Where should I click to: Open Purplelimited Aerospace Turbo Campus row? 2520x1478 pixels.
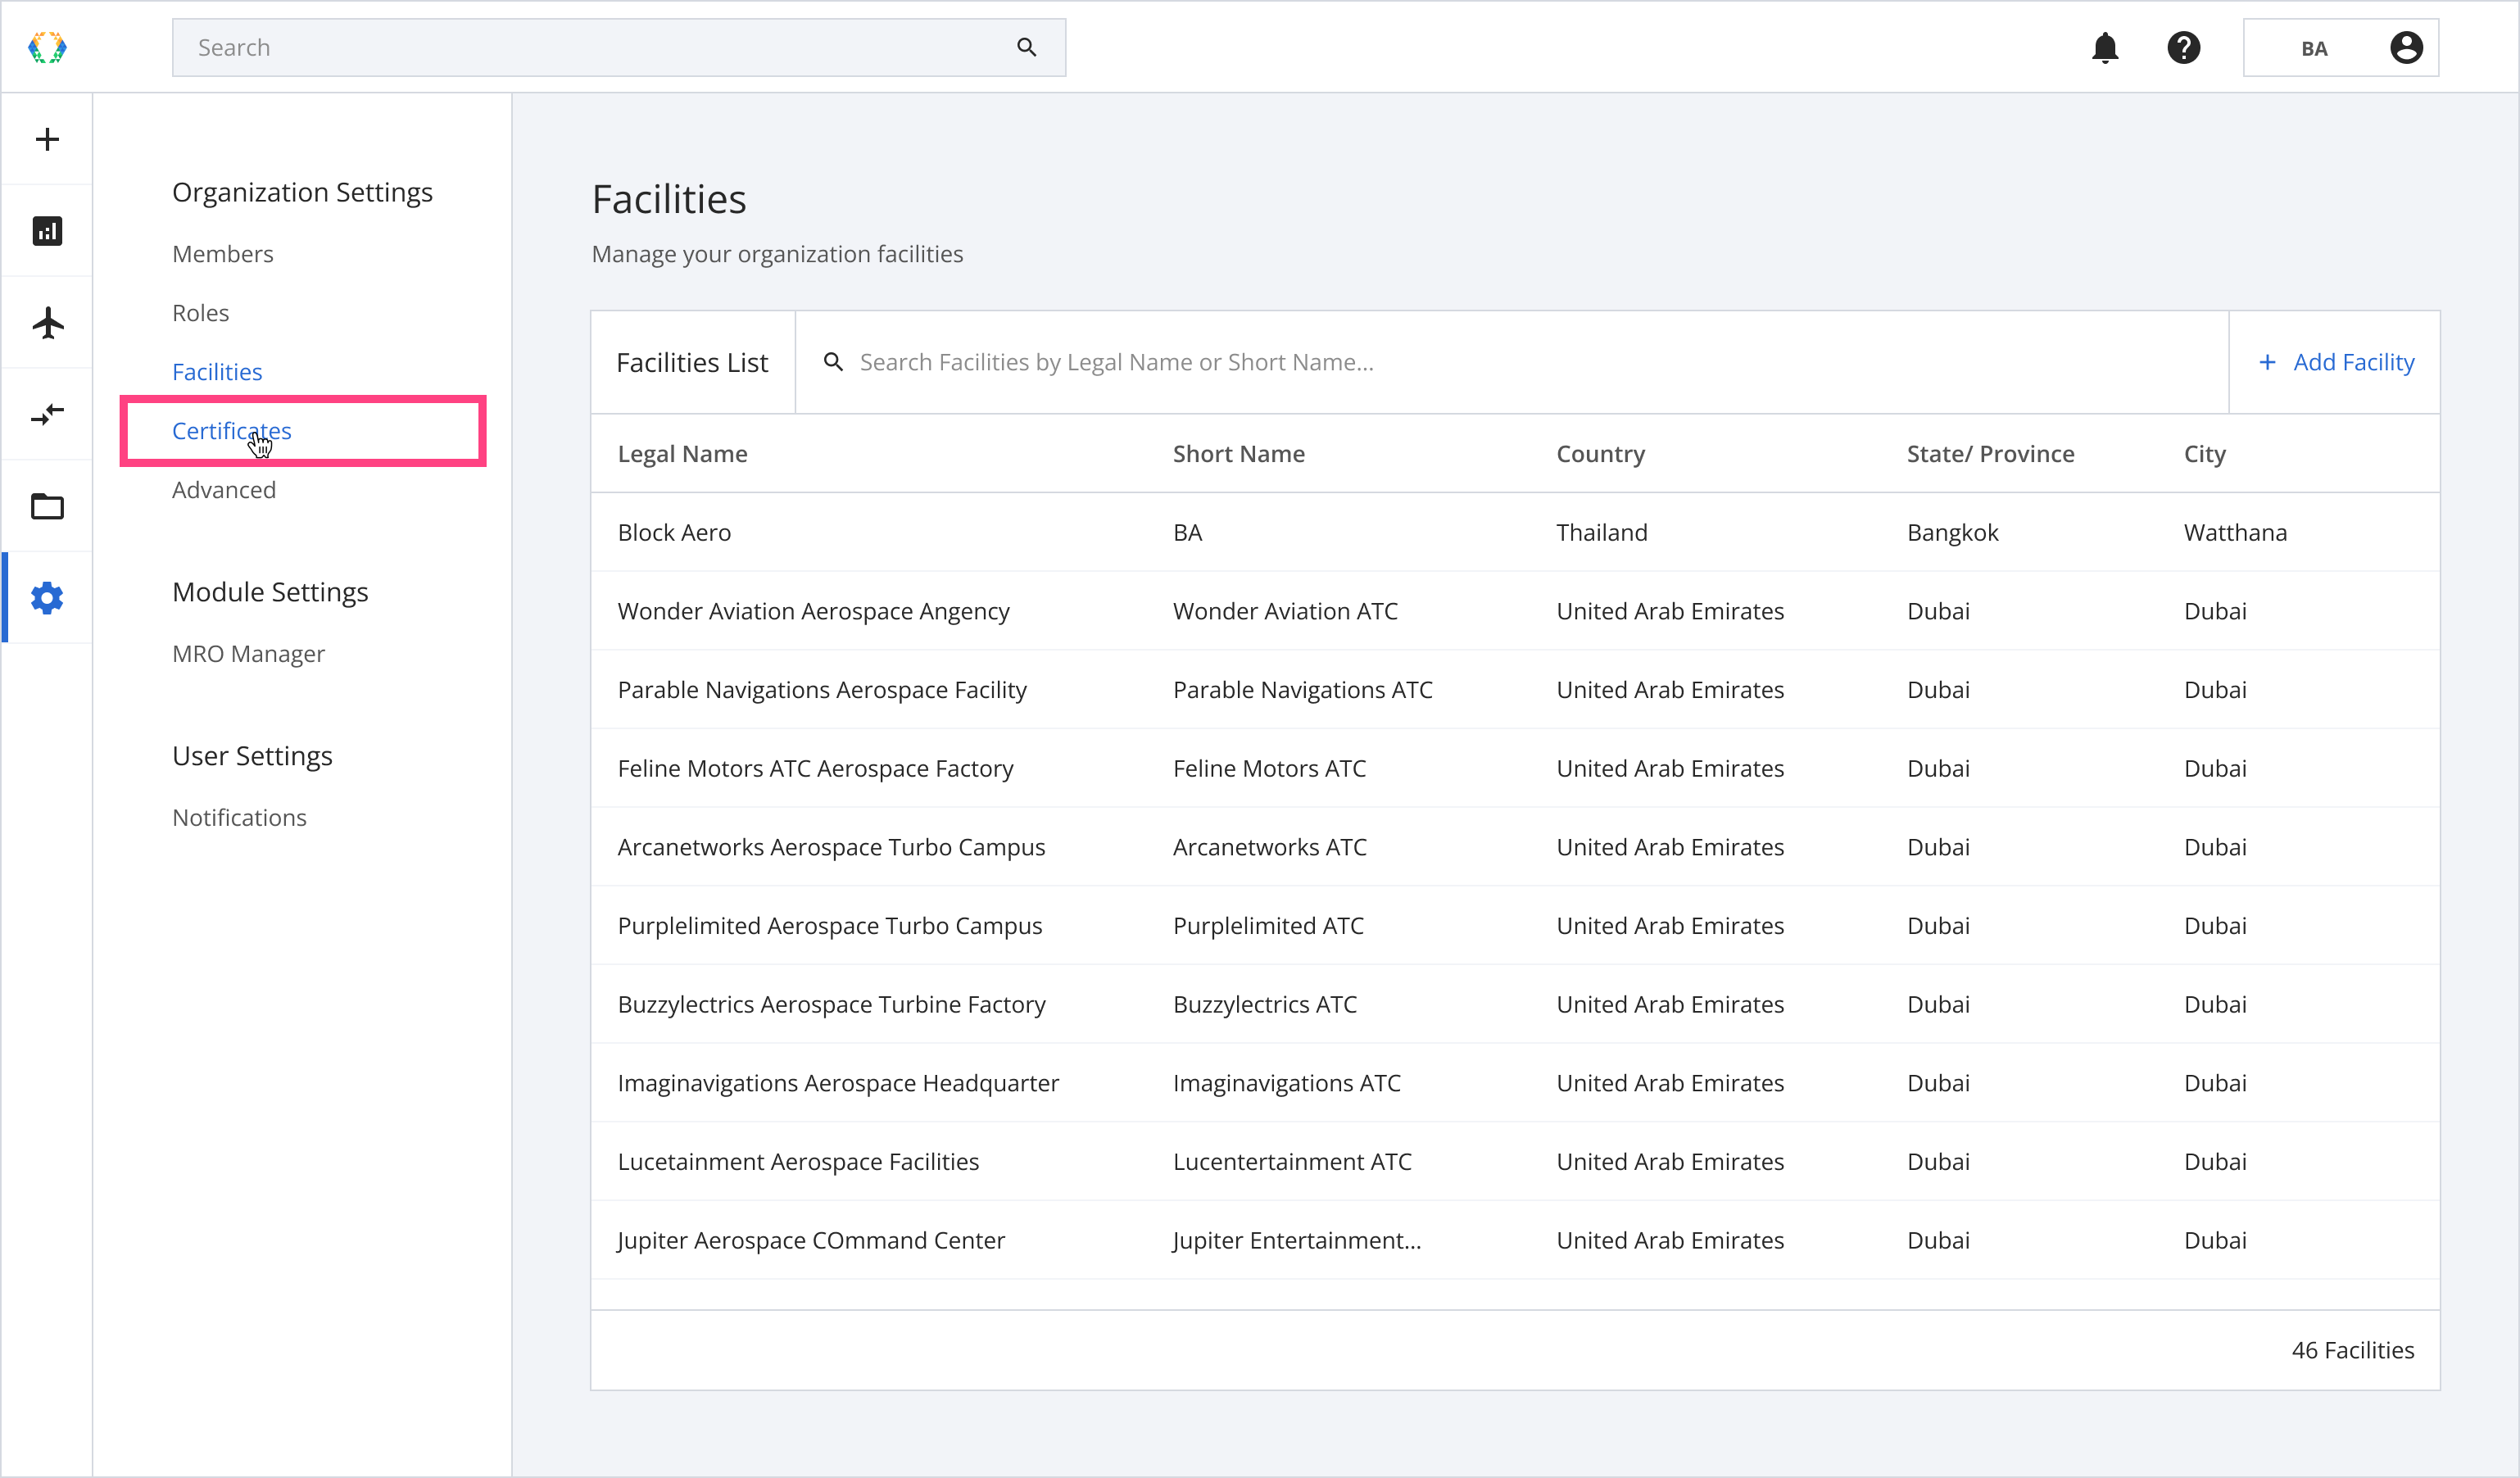1515,926
